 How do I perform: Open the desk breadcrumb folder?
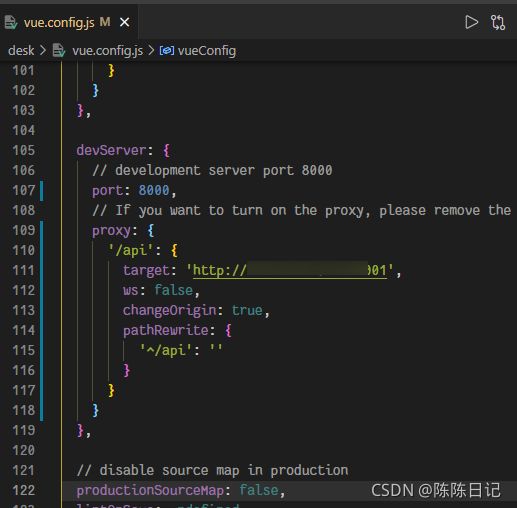coord(21,51)
